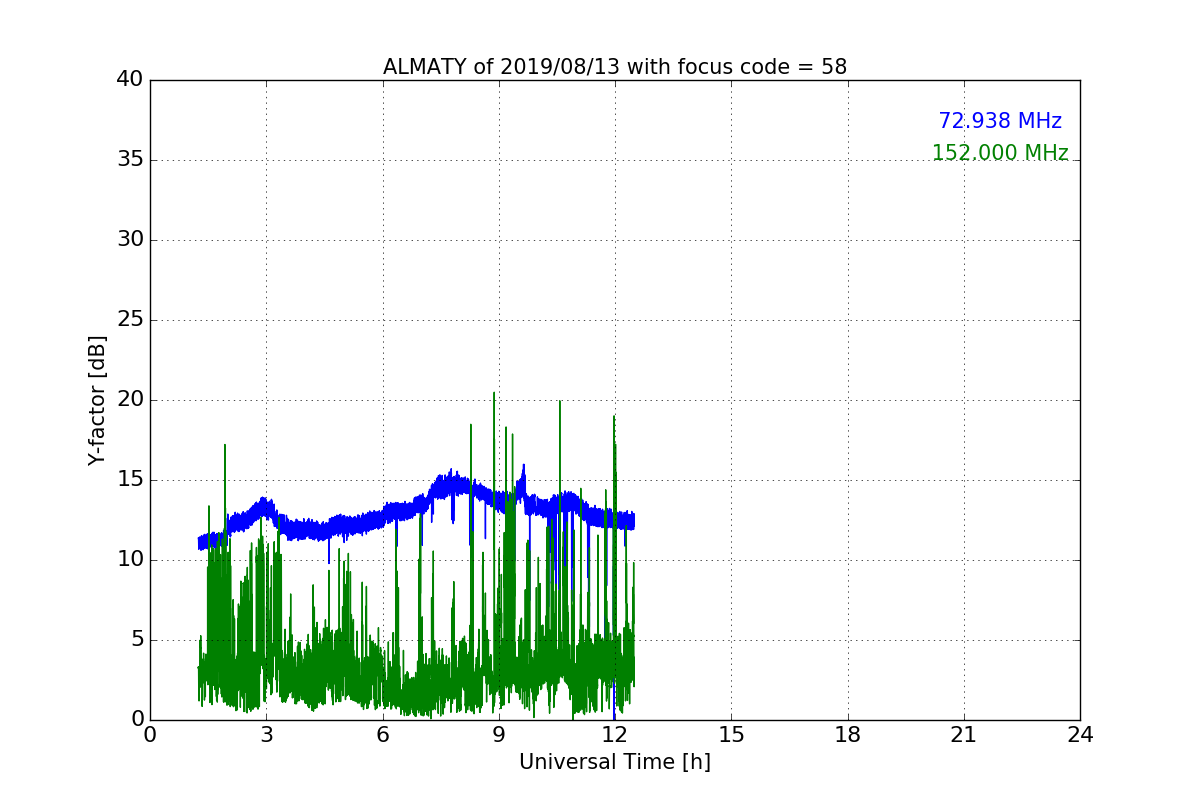Click y-axis tick label 15
1200x800 pixels.
coord(130,480)
